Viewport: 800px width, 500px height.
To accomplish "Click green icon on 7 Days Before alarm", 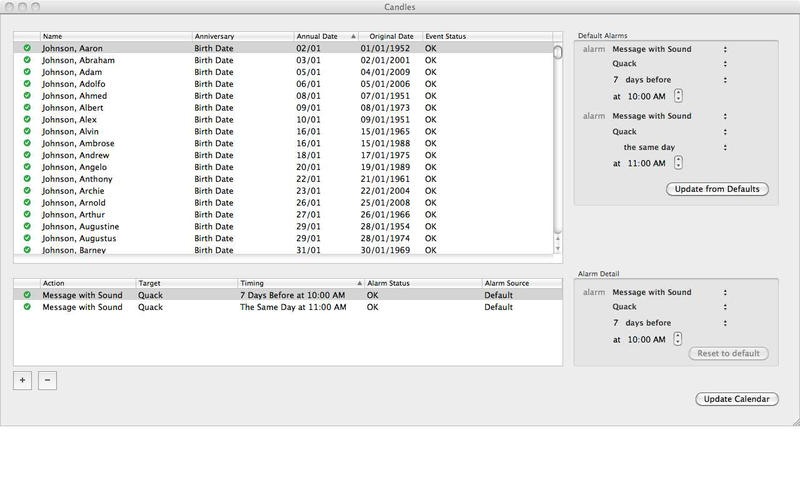I will pyautogui.click(x=27, y=295).
